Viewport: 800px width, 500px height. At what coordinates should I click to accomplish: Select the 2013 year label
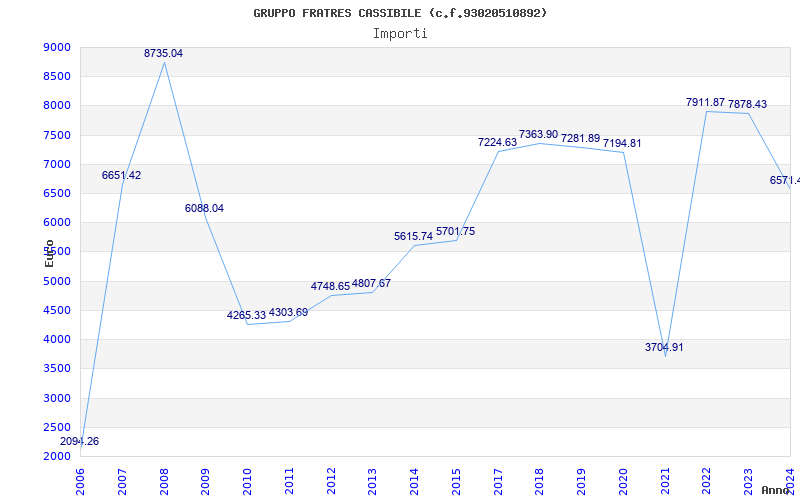pyautogui.click(x=372, y=481)
